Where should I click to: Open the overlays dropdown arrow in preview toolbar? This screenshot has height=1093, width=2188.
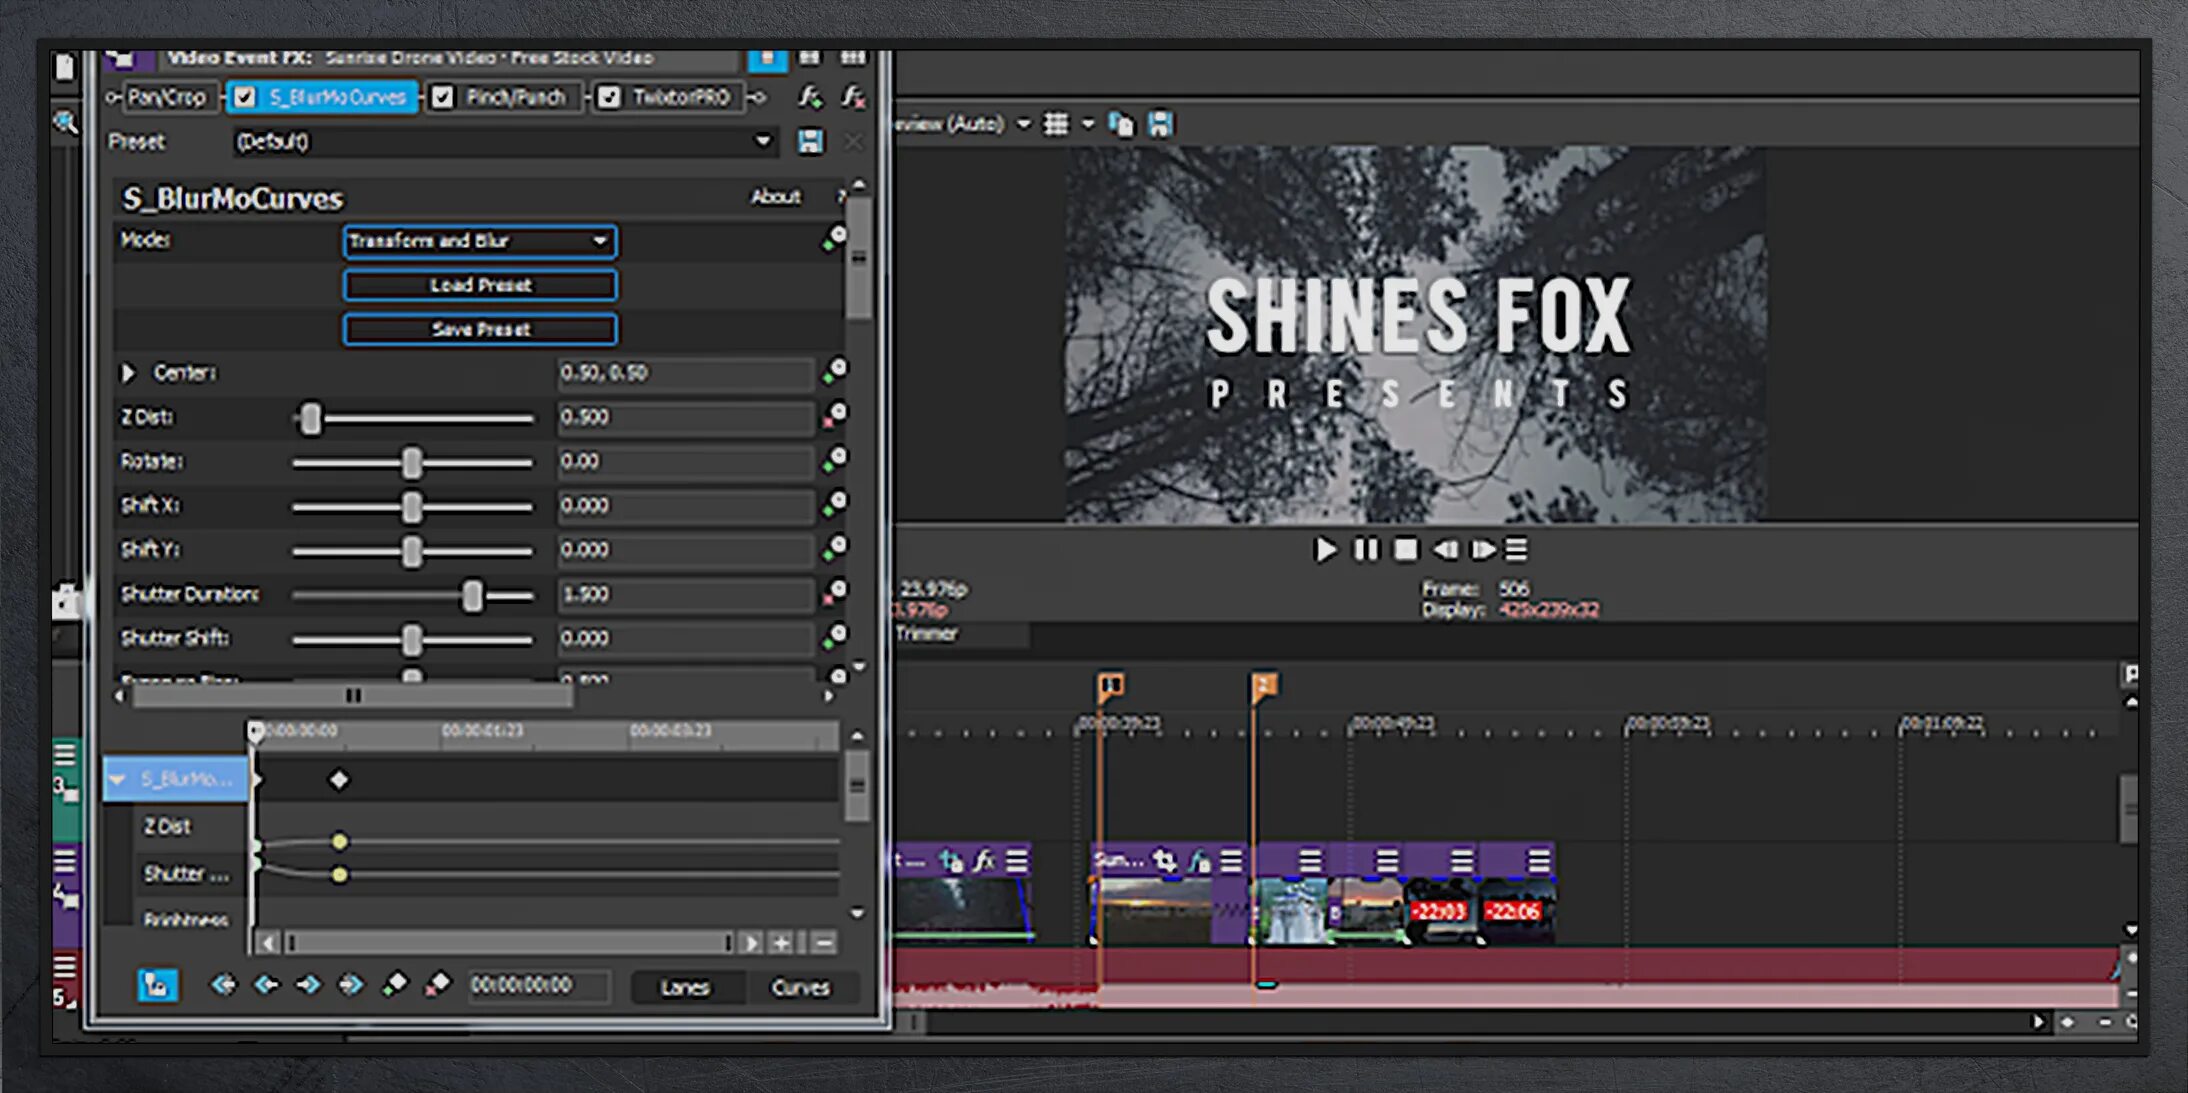click(x=1088, y=124)
